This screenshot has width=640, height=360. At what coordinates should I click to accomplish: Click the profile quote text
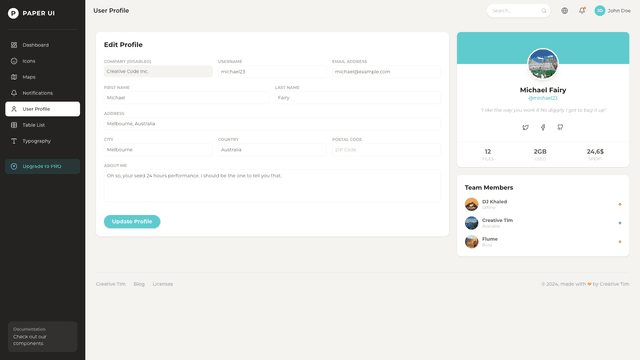pos(543,110)
